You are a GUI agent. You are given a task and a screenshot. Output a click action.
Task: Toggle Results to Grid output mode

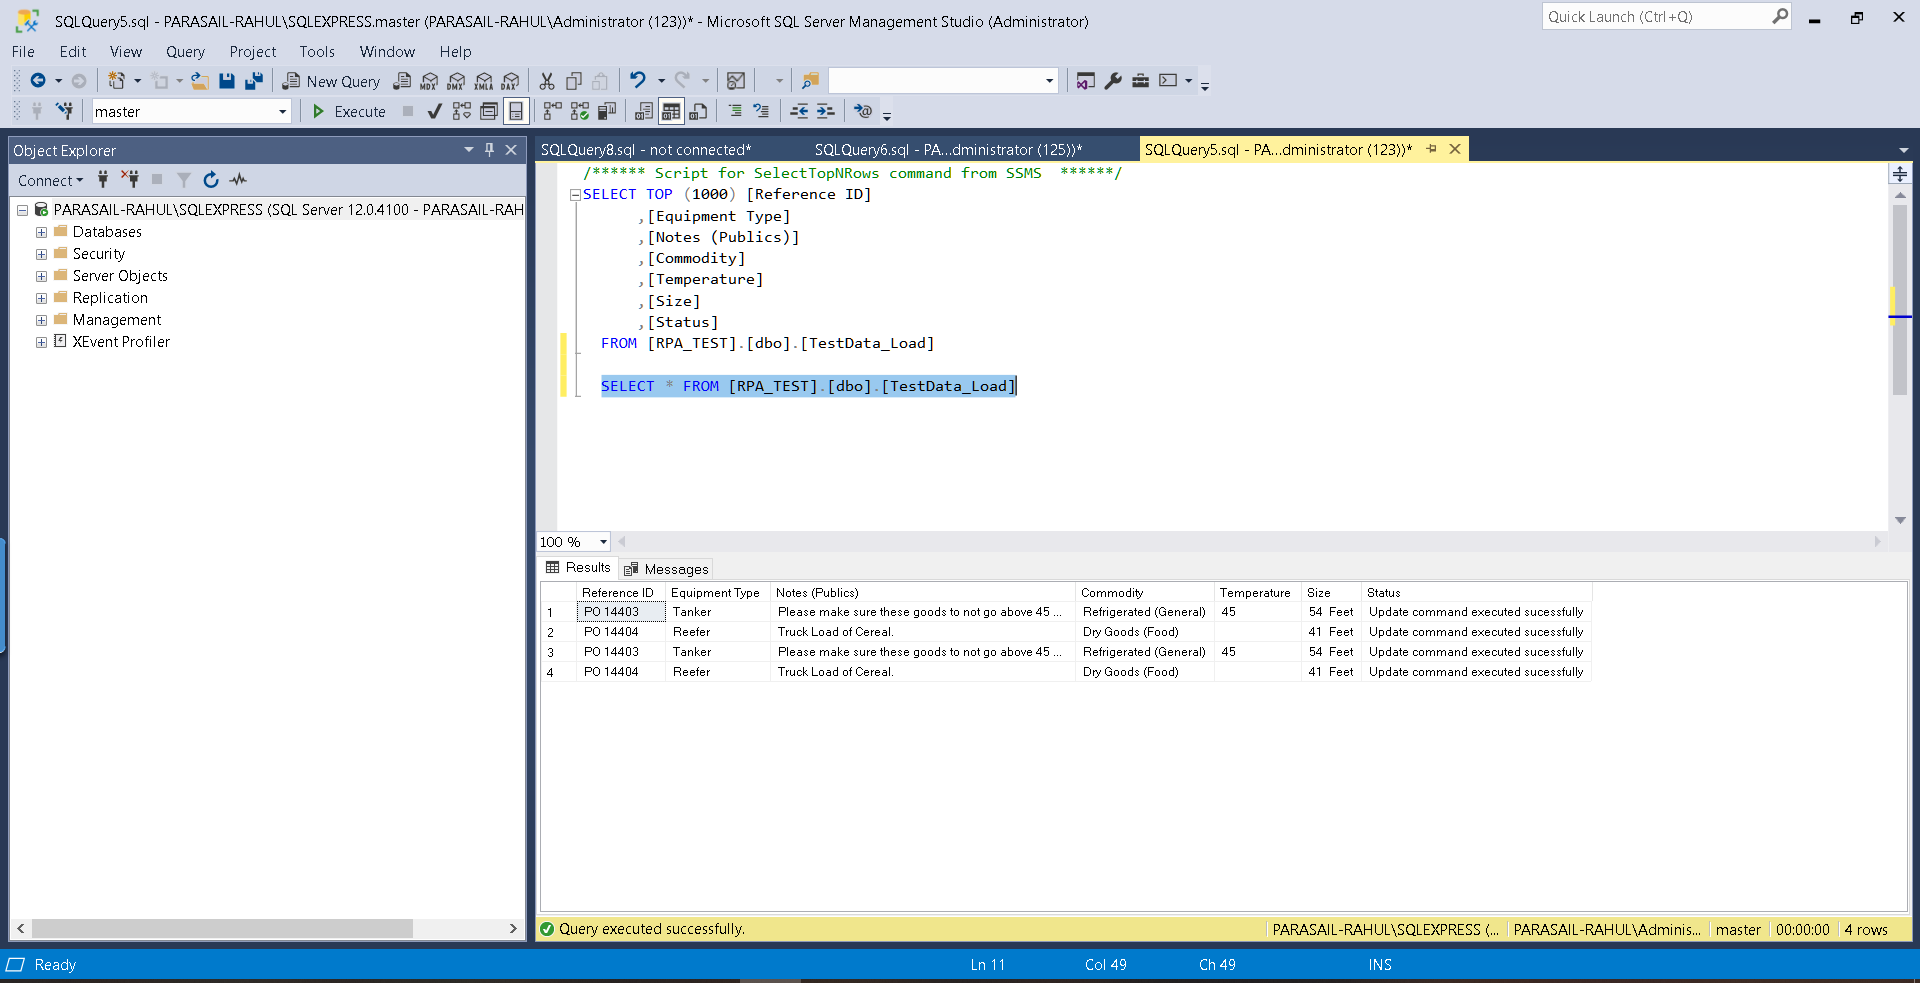pos(671,112)
